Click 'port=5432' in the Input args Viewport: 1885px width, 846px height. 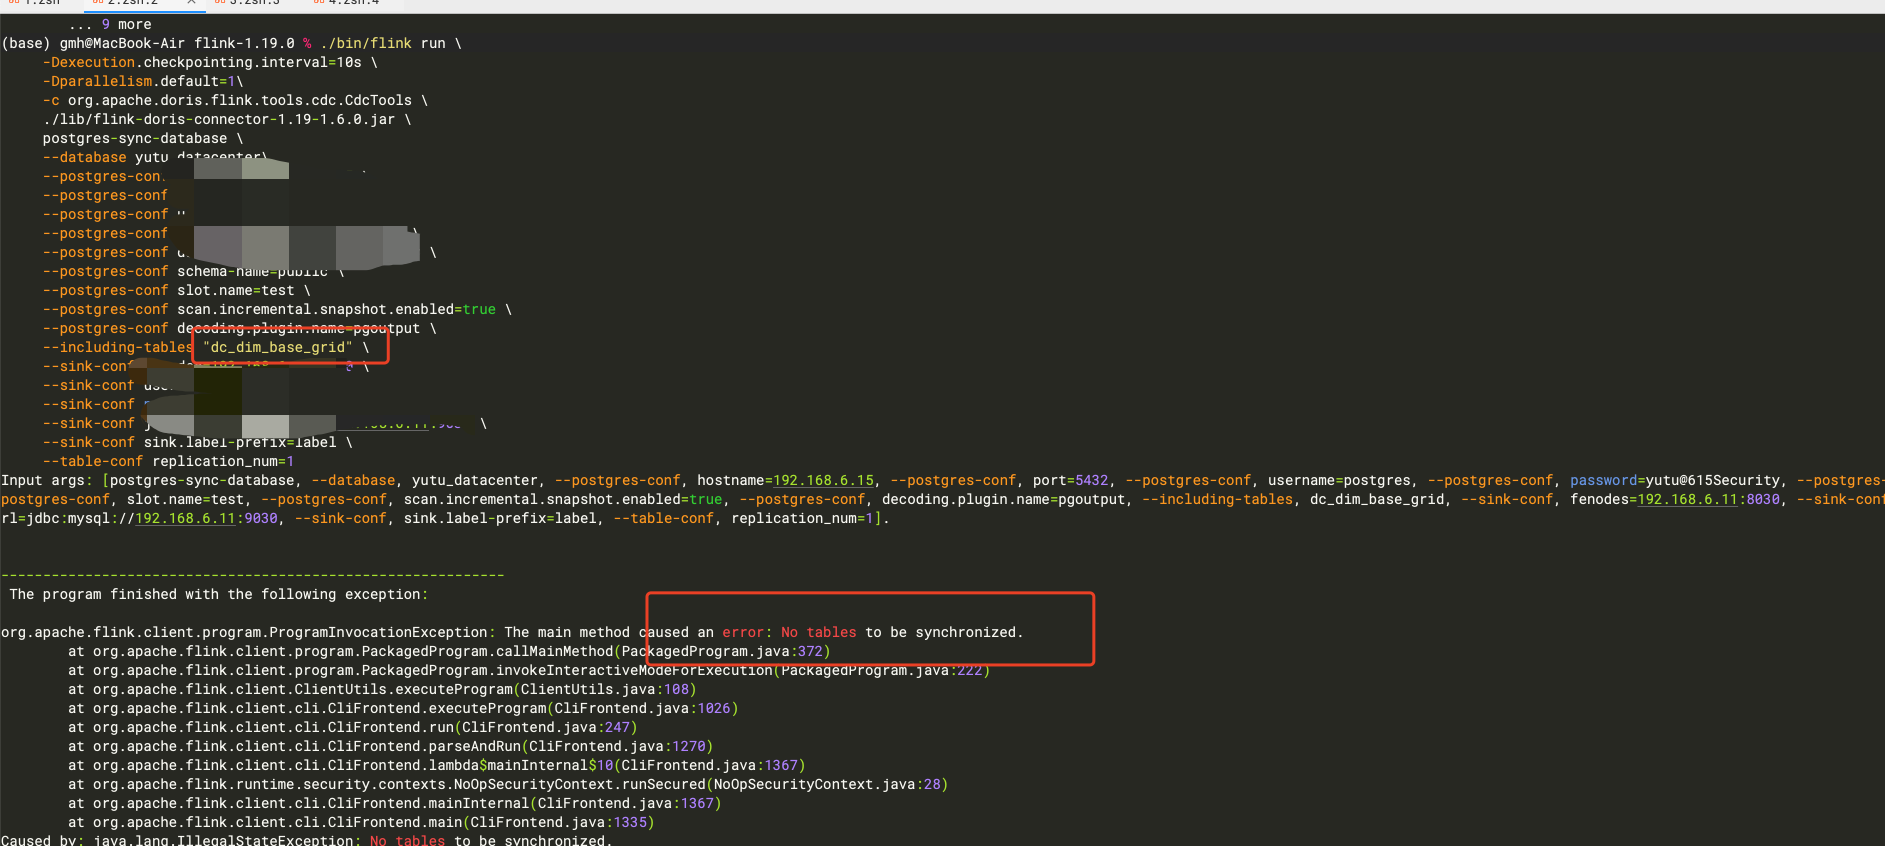pos(1070,481)
